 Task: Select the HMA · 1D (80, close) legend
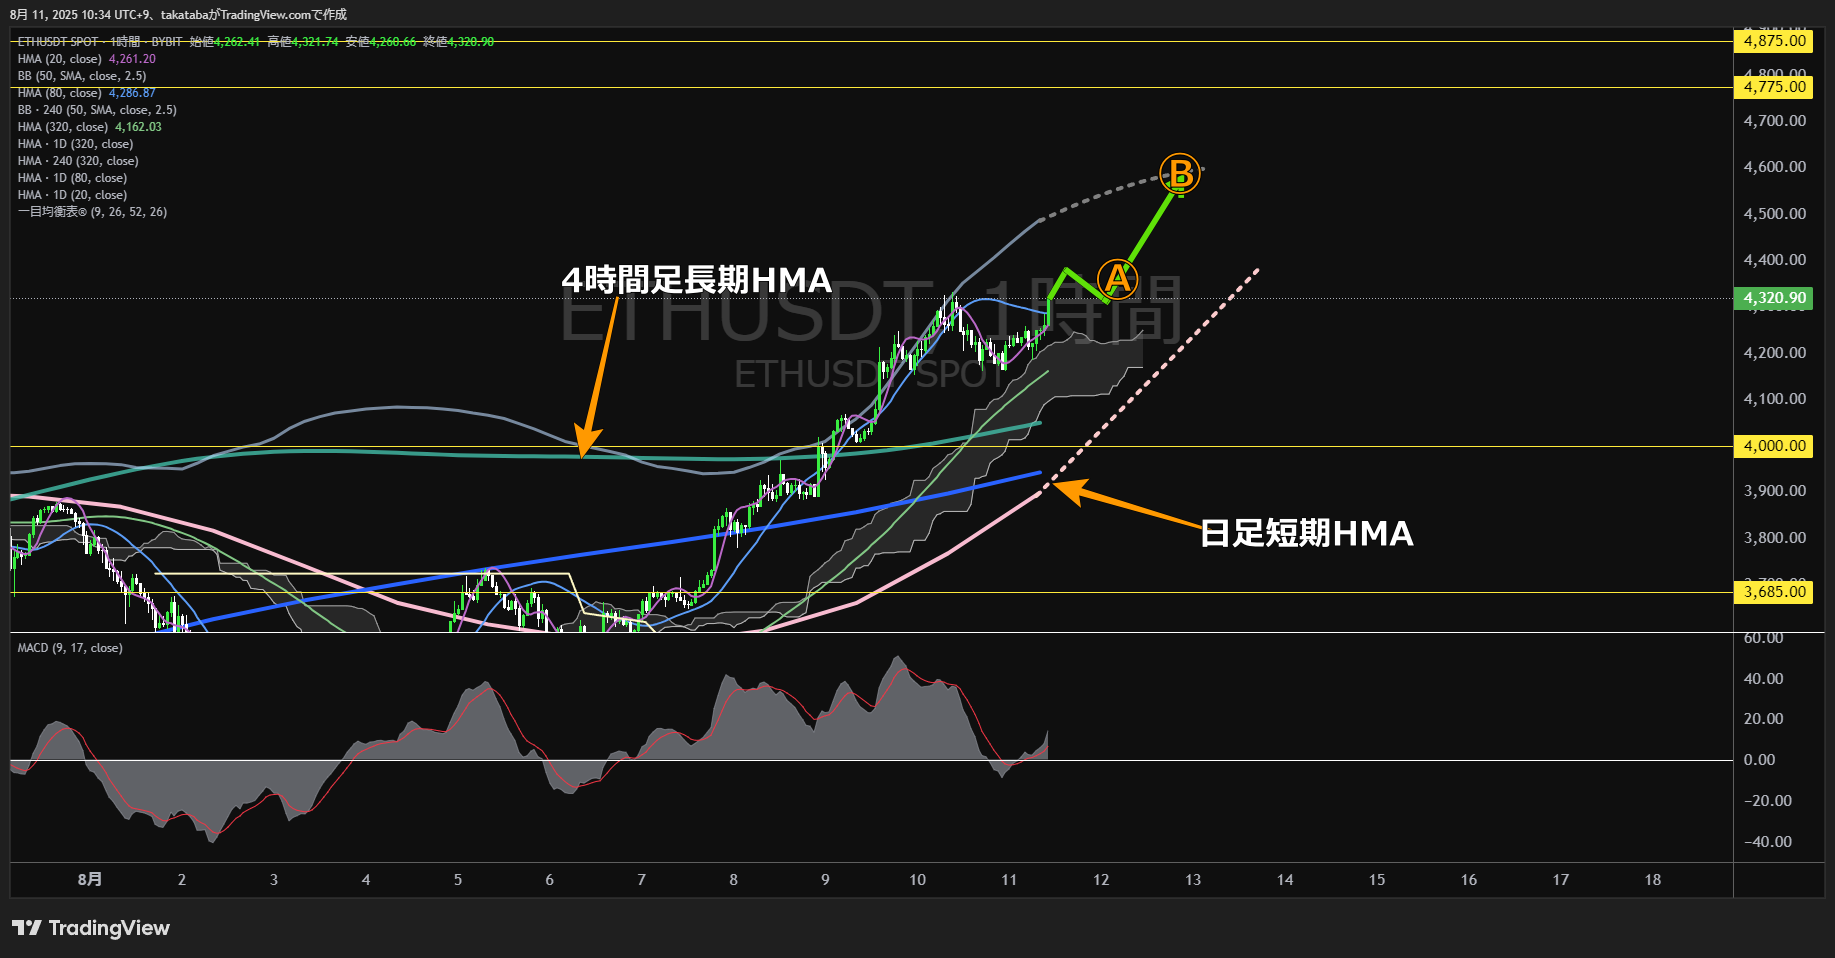pos(72,178)
